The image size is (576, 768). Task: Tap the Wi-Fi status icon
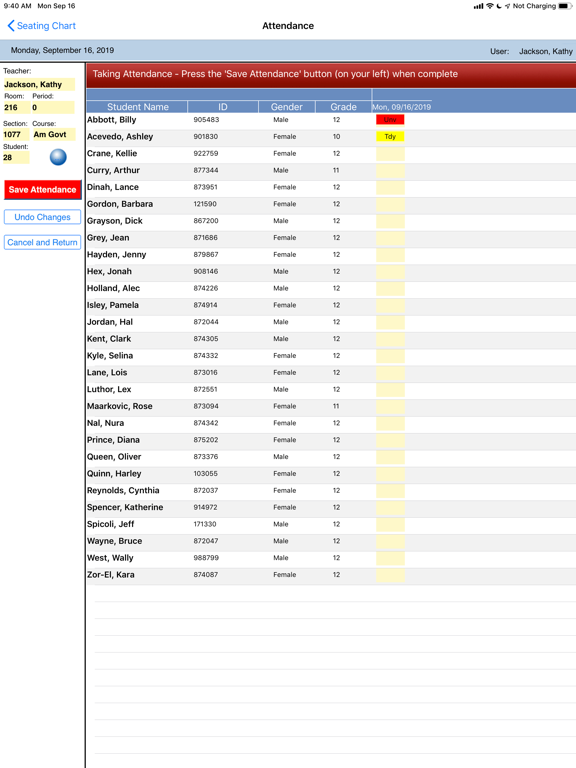click(x=490, y=6)
